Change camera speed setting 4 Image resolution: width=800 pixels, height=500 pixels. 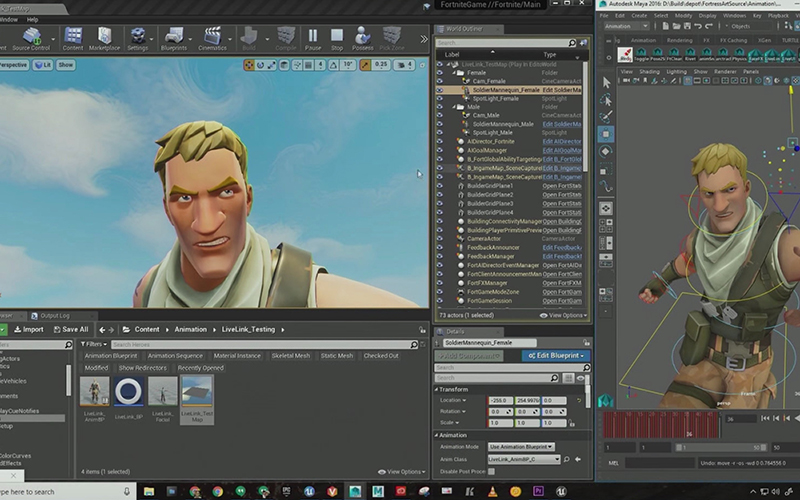(x=404, y=65)
